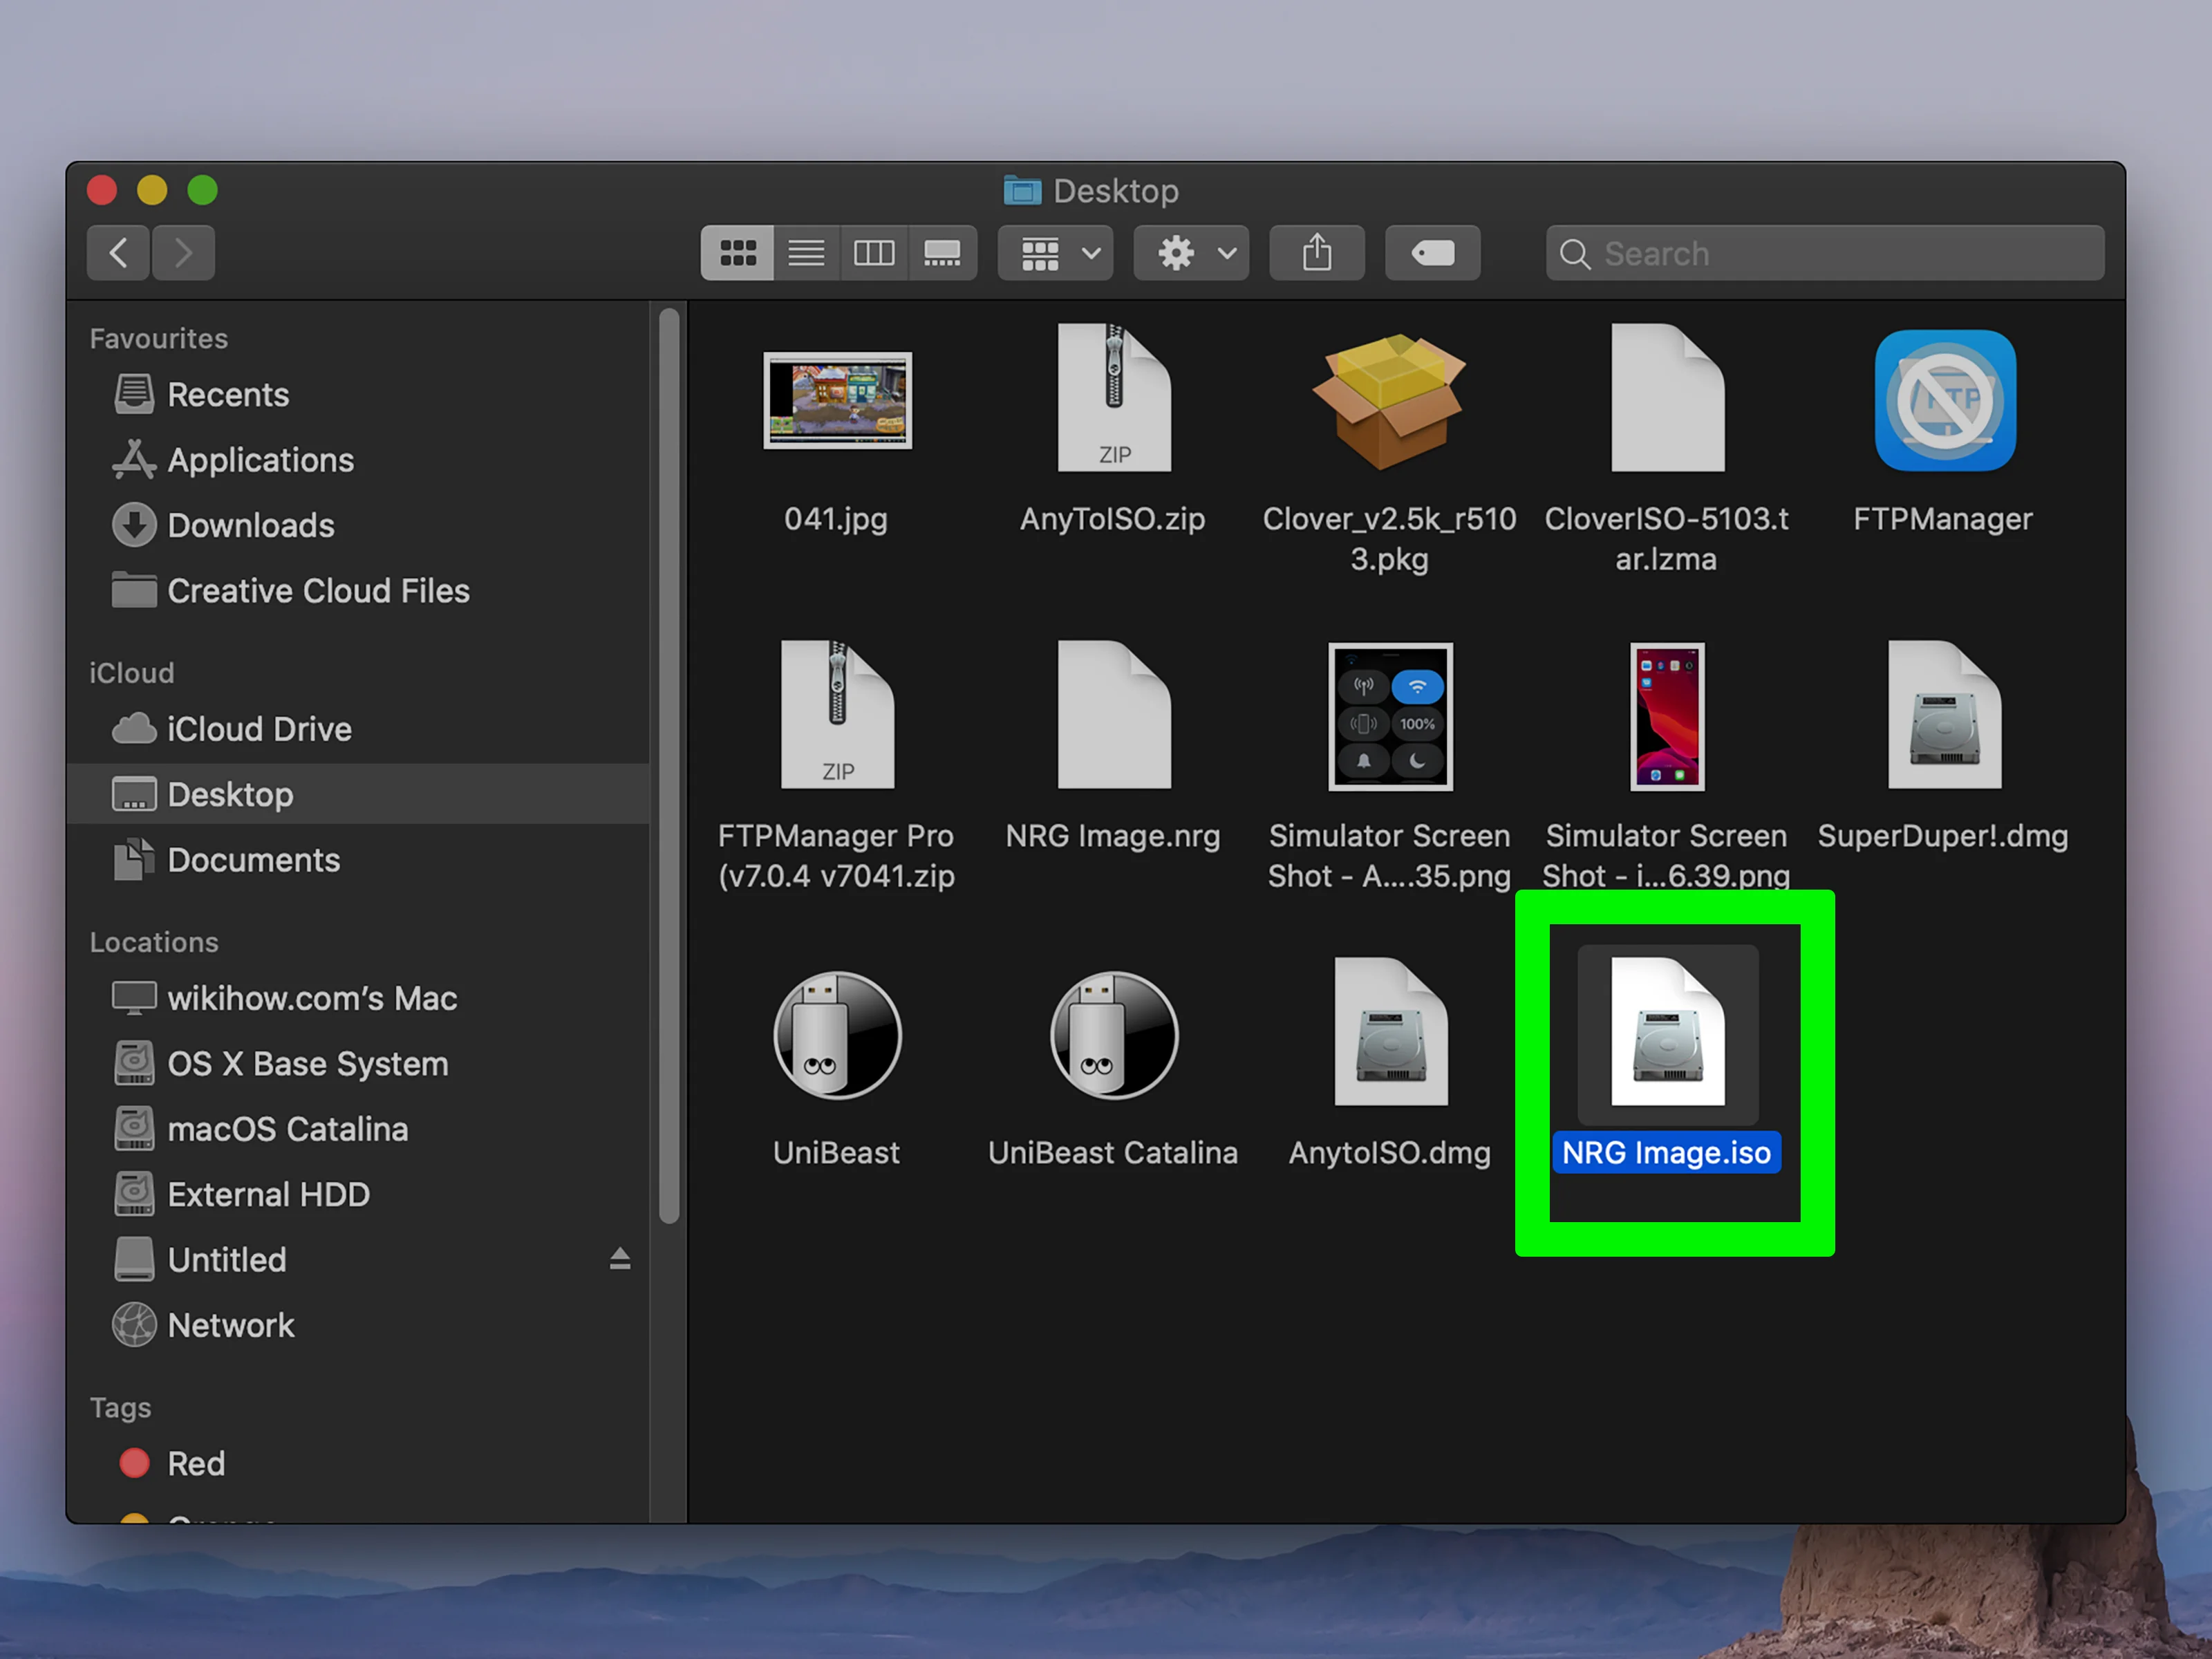
Task: Select the 041.jpg thumbnail
Action: tap(837, 401)
